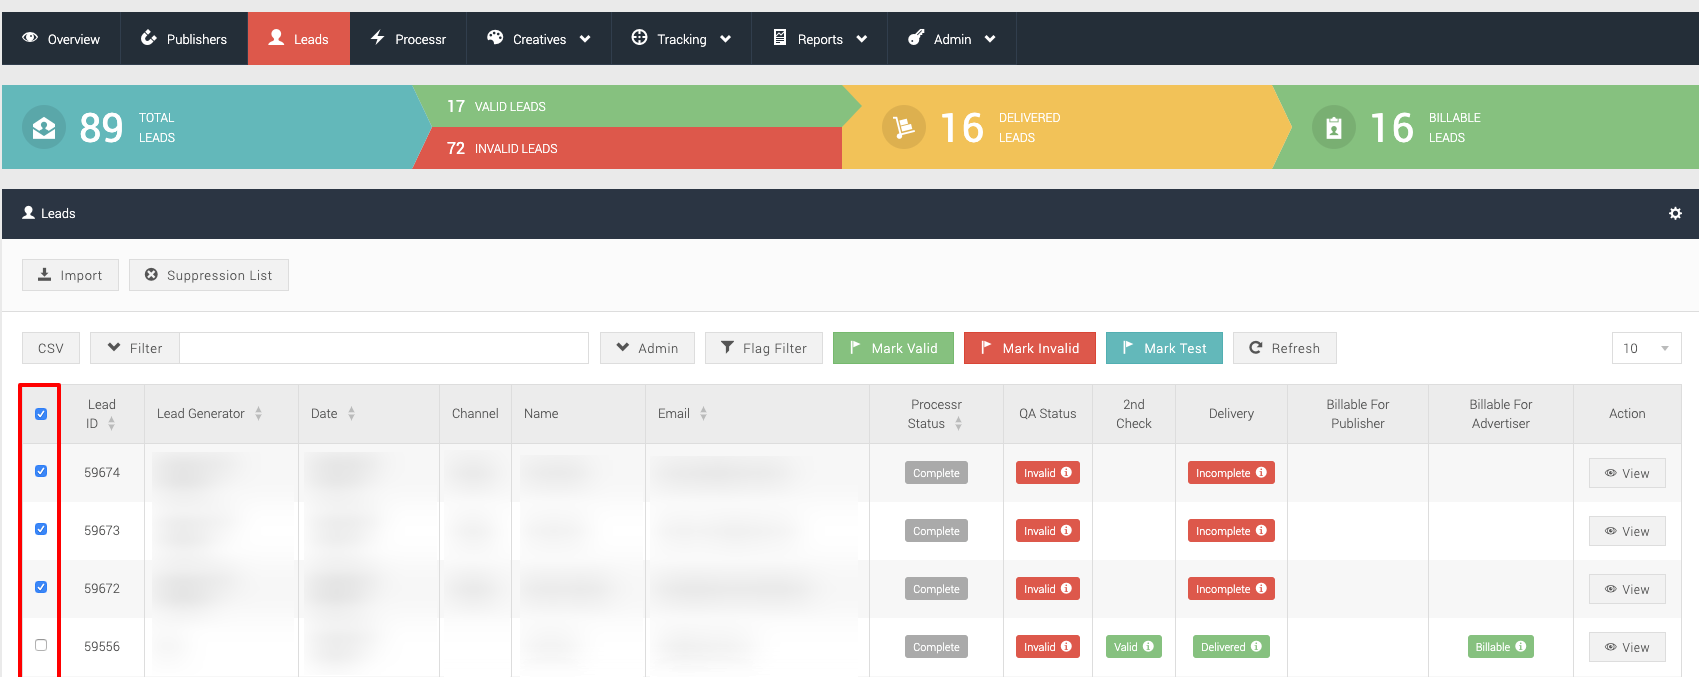Click info icon on lead 59556 Delivered badge
1699x677 pixels.
(x=1256, y=647)
